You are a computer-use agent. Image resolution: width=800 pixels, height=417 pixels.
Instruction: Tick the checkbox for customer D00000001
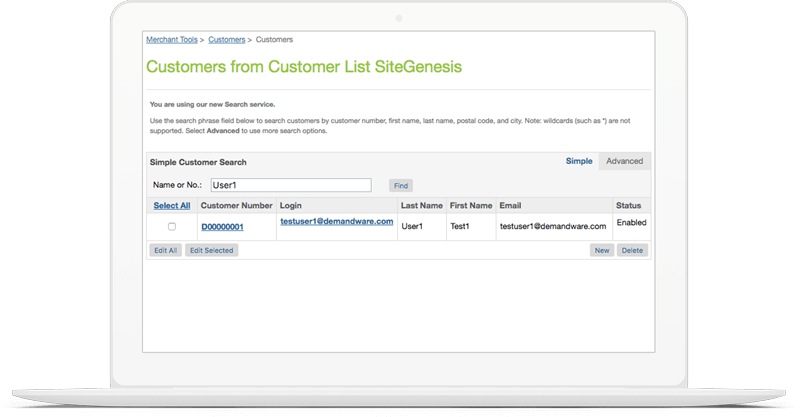[x=172, y=227]
